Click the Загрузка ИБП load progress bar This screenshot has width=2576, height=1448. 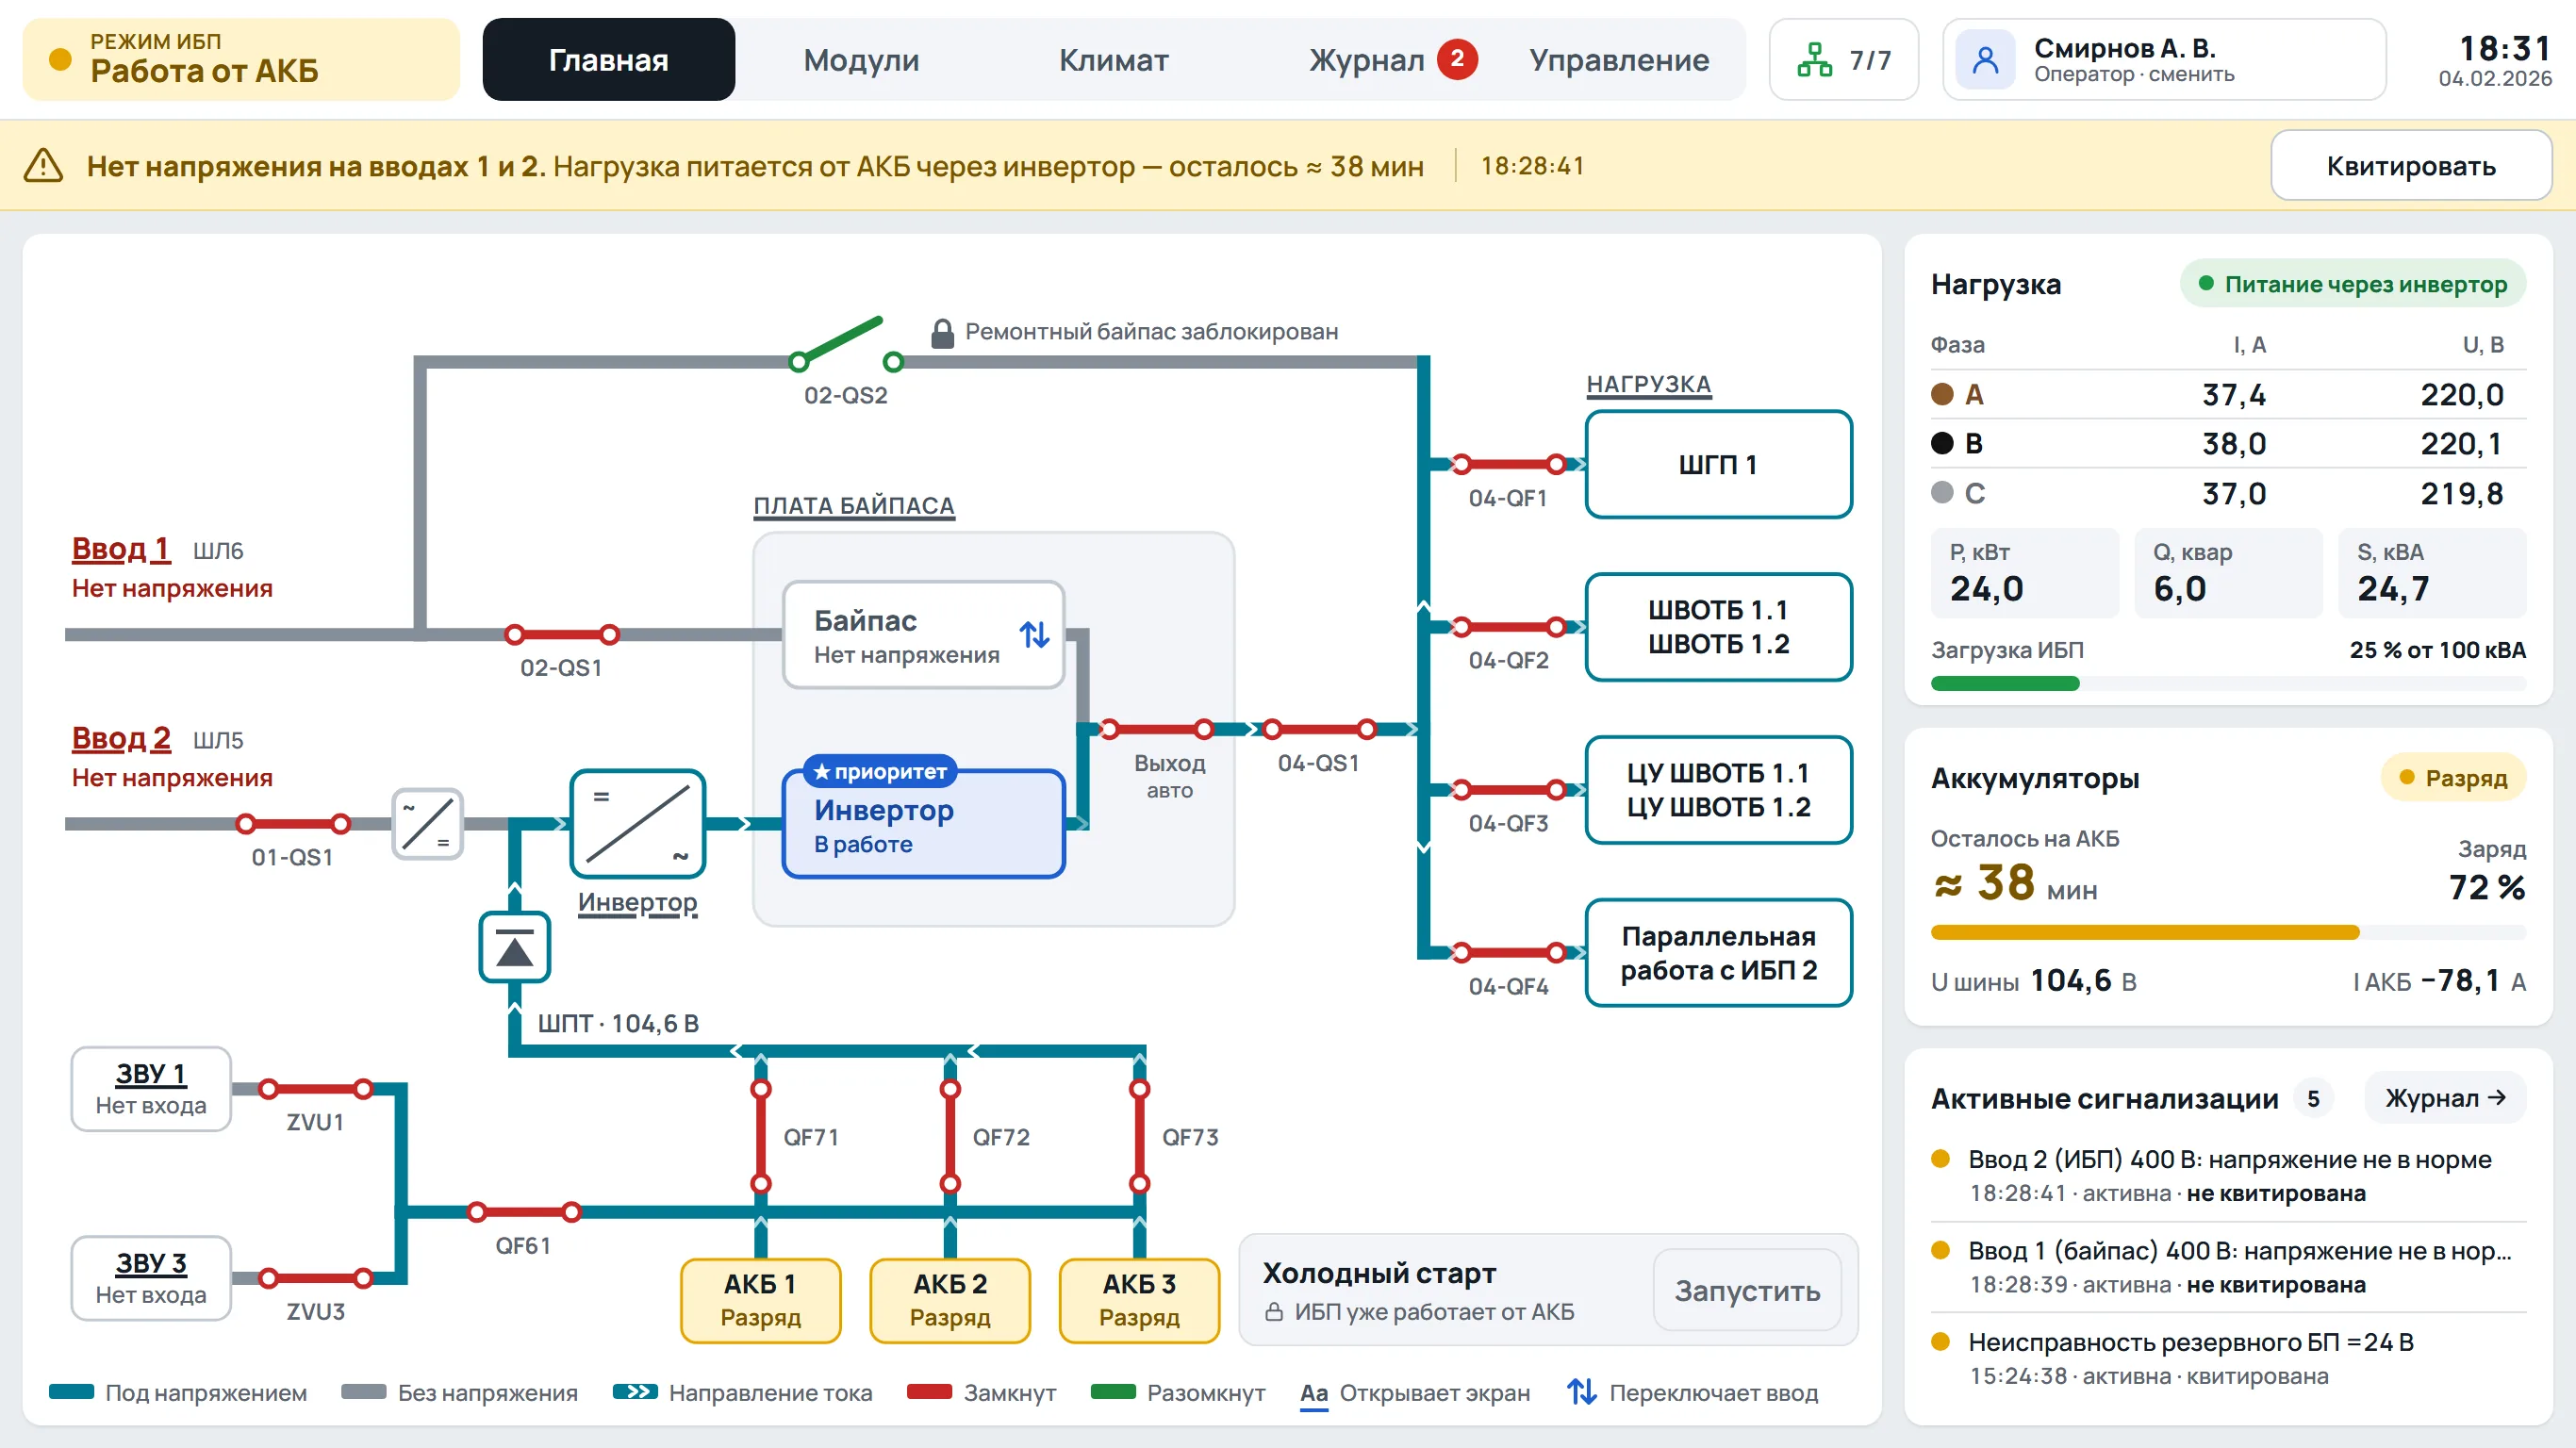[2228, 684]
